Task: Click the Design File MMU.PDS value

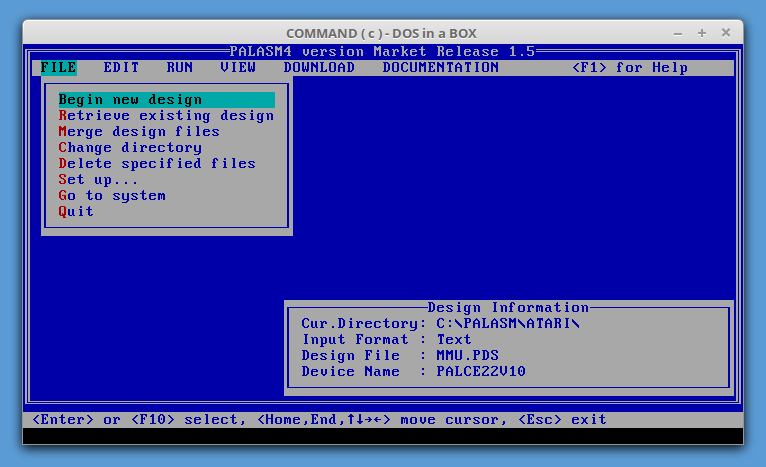Action: (x=468, y=356)
